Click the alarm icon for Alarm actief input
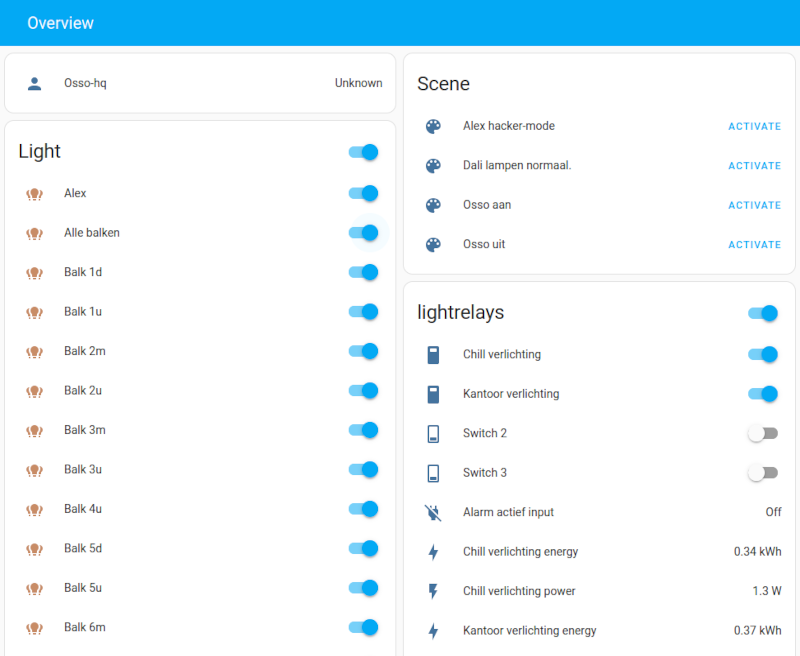 point(433,512)
